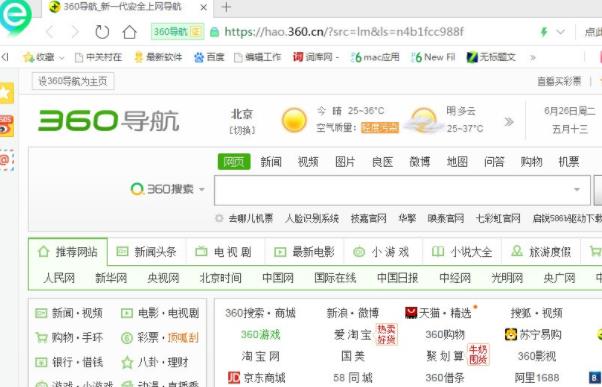Open the mac应用 bookmark

tap(375, 57)
